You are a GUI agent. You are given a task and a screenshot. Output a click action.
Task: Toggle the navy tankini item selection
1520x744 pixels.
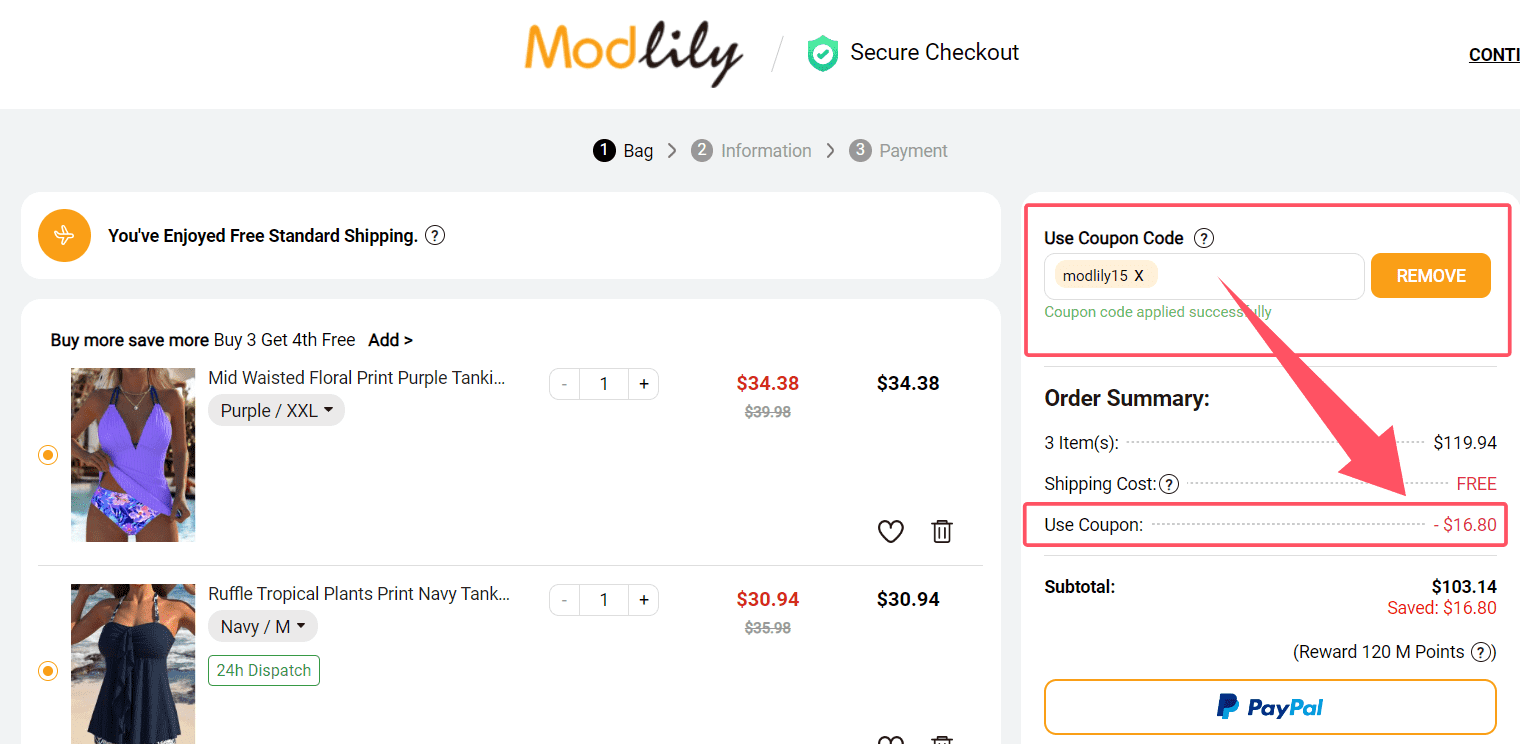[48, 670]
